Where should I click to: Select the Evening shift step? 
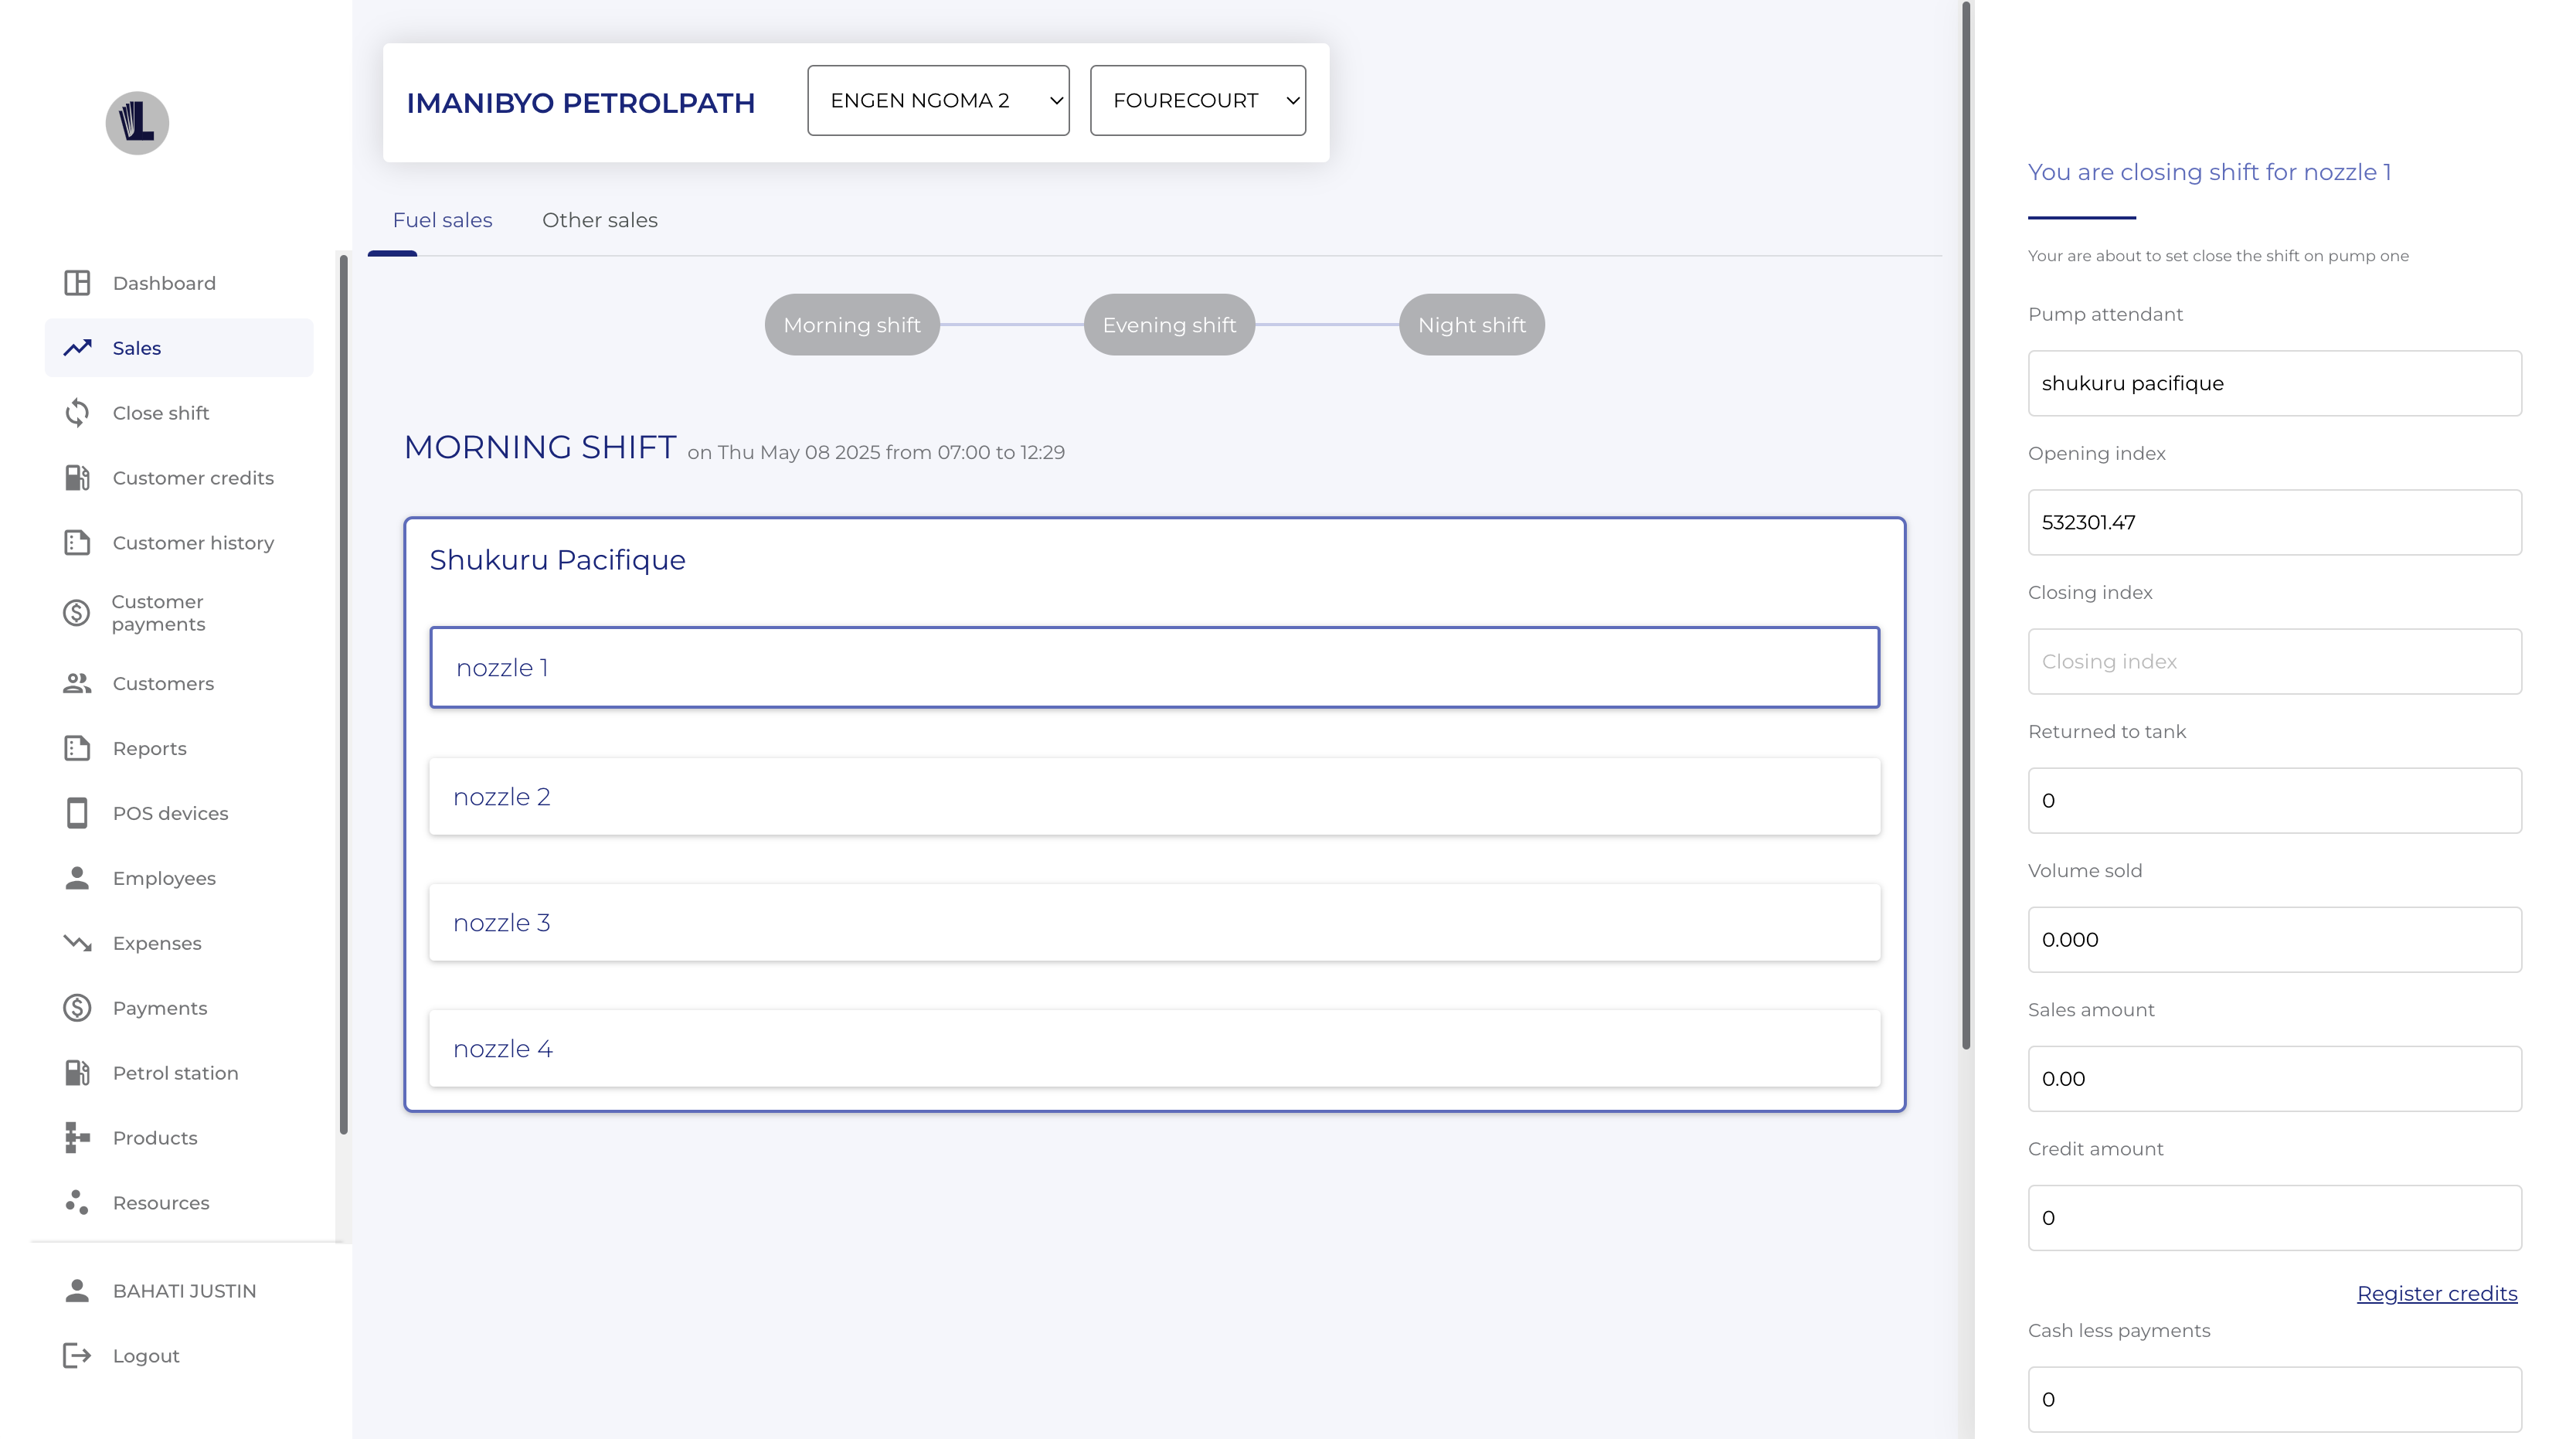click(x=1169, y=325)
